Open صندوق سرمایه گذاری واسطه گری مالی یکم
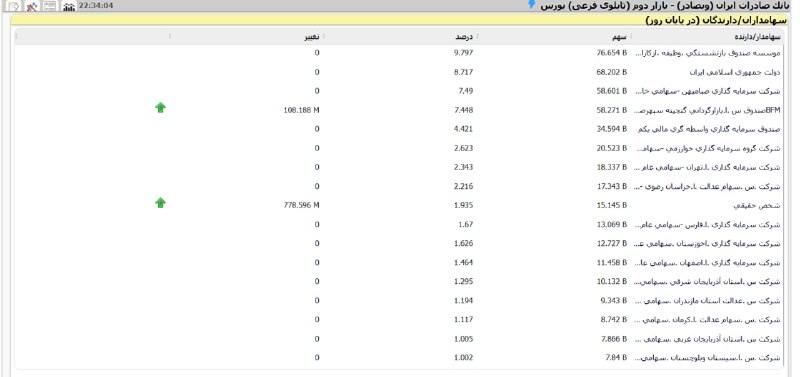Image resolution: width=800 pixels, height=377 pixels. tap(709, 130)
